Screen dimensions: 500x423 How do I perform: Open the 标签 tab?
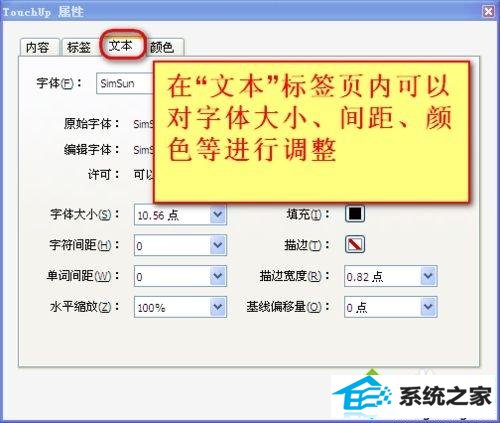80,47
